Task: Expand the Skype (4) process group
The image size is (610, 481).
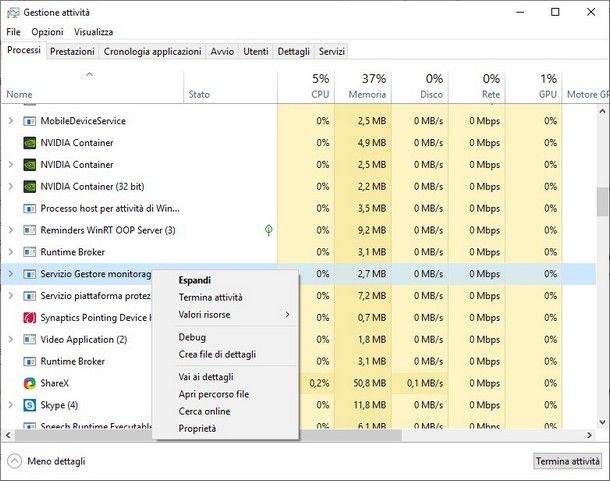Action: pyautogui.click(x=11, y=405)
